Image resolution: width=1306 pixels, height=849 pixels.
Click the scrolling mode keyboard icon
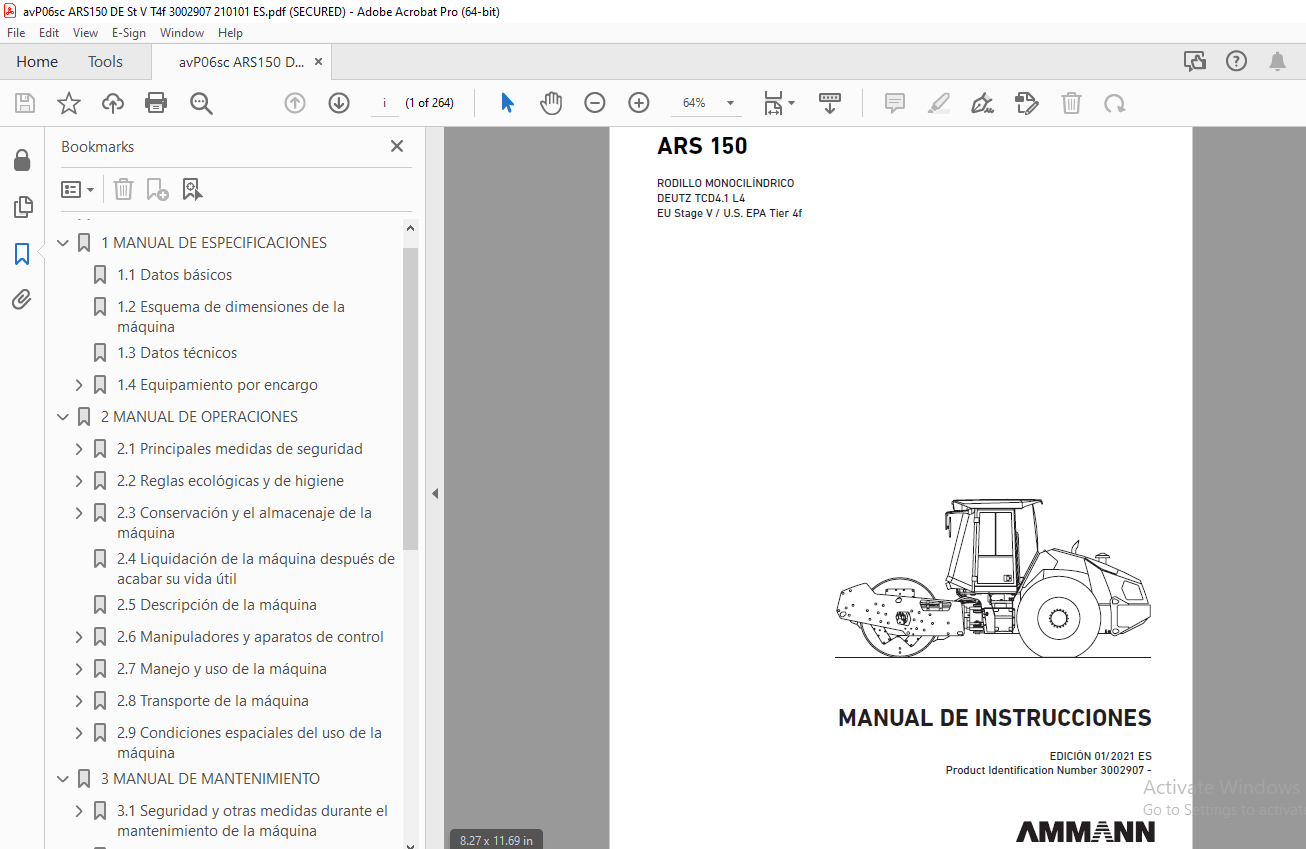tap(830, 103)
